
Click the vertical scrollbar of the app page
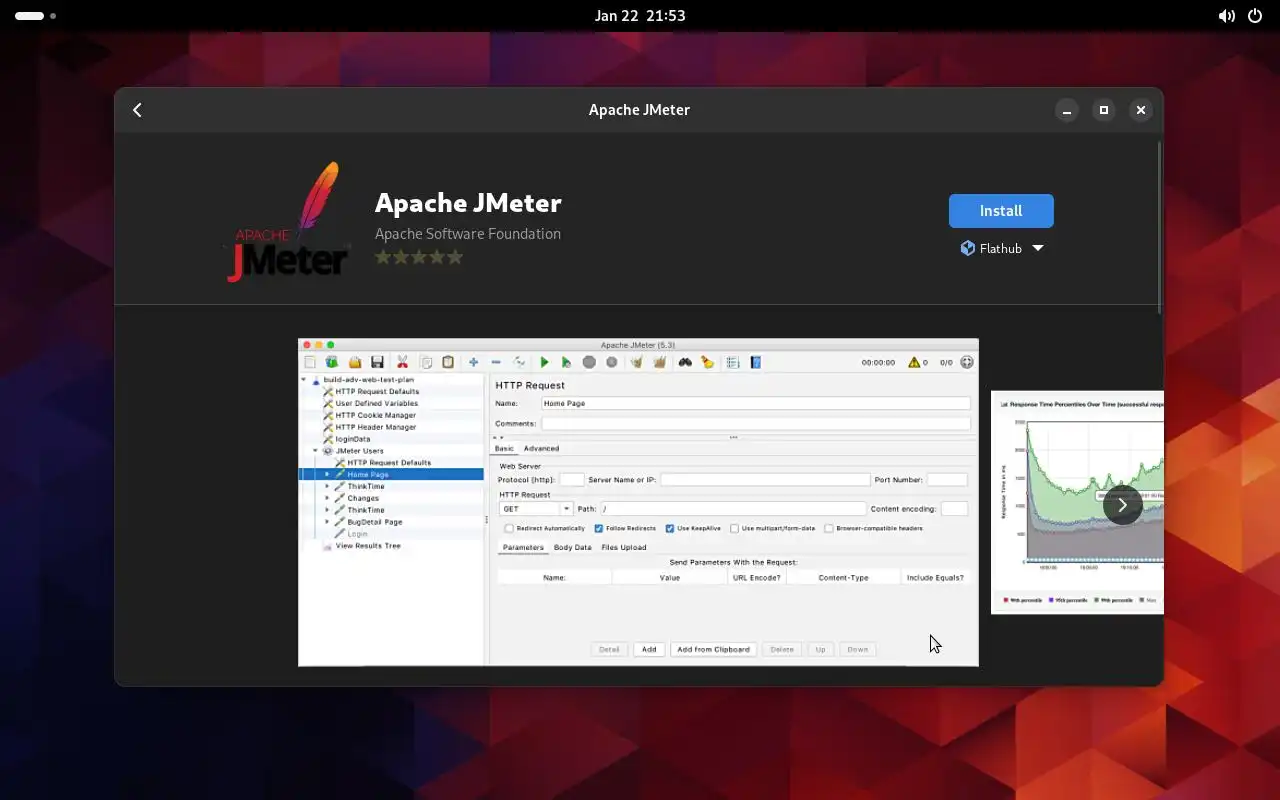click(1160, 226)
